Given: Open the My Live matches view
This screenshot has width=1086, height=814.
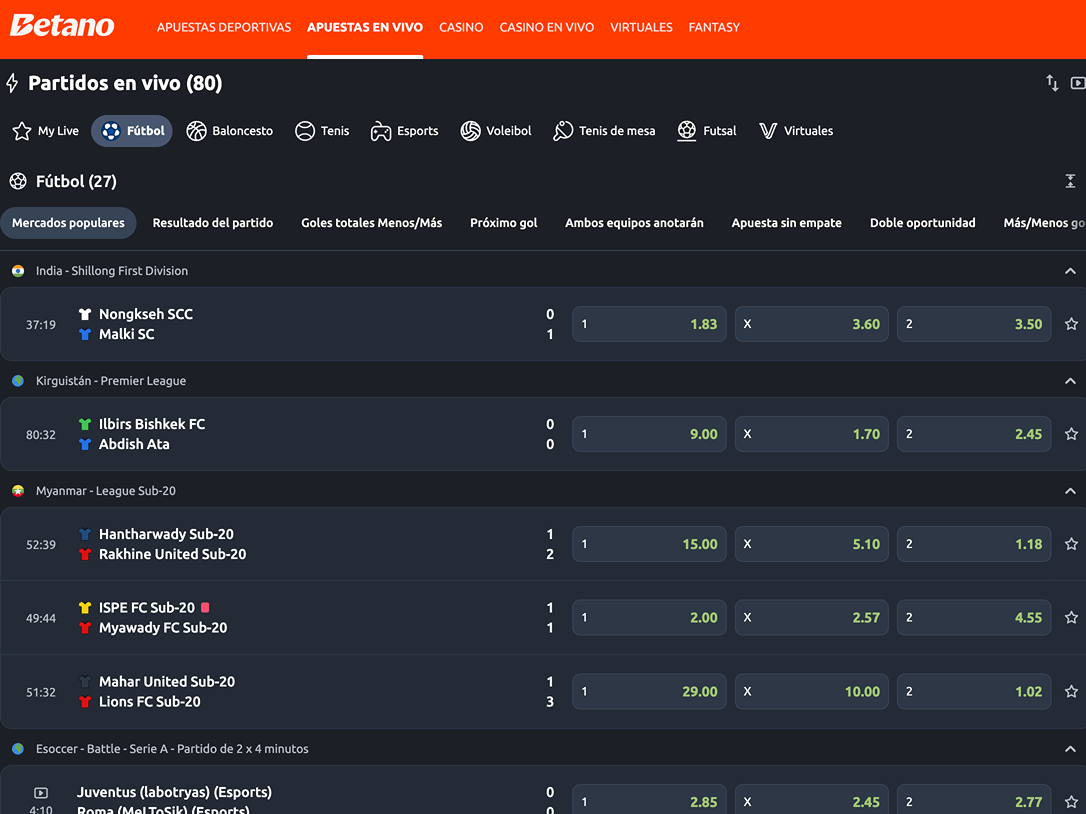Looking at the screenshot, I should (x=45, y=130).
